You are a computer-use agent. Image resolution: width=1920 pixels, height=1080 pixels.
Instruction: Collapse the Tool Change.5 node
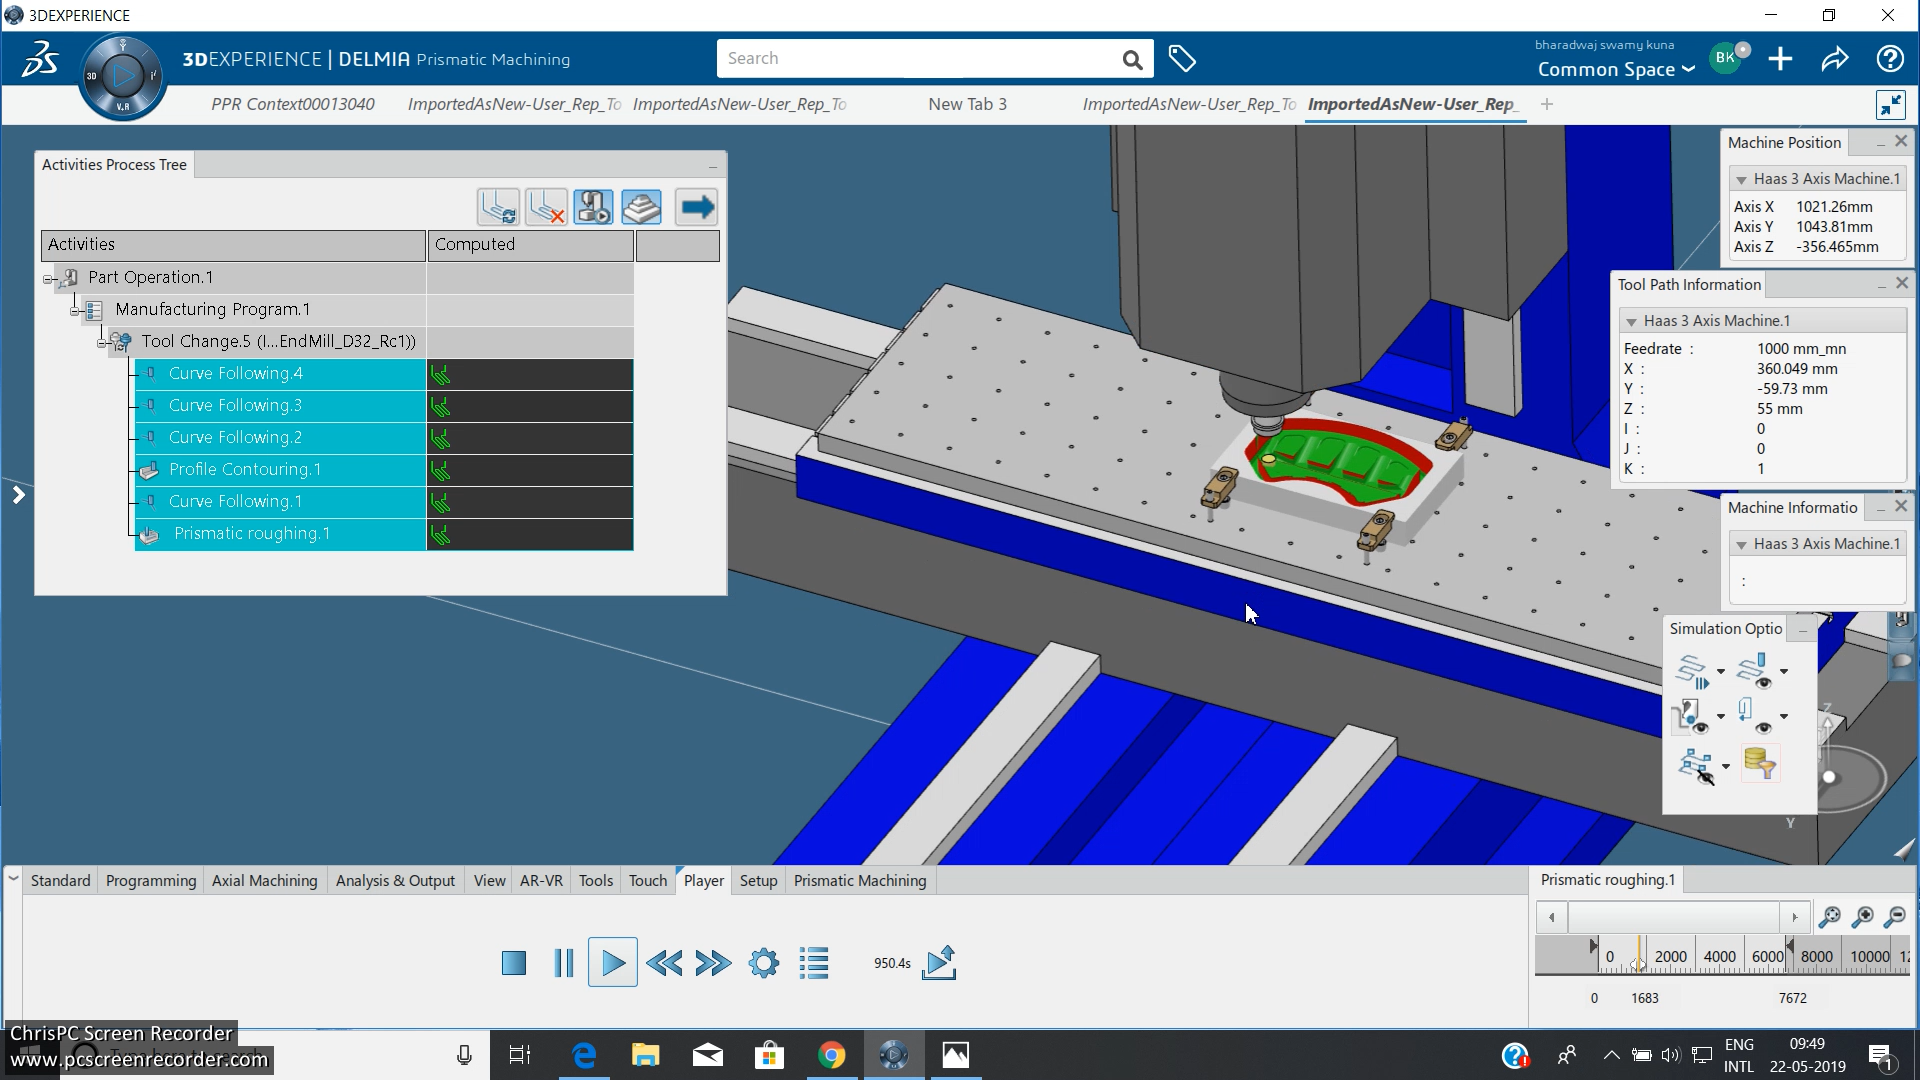101,343
